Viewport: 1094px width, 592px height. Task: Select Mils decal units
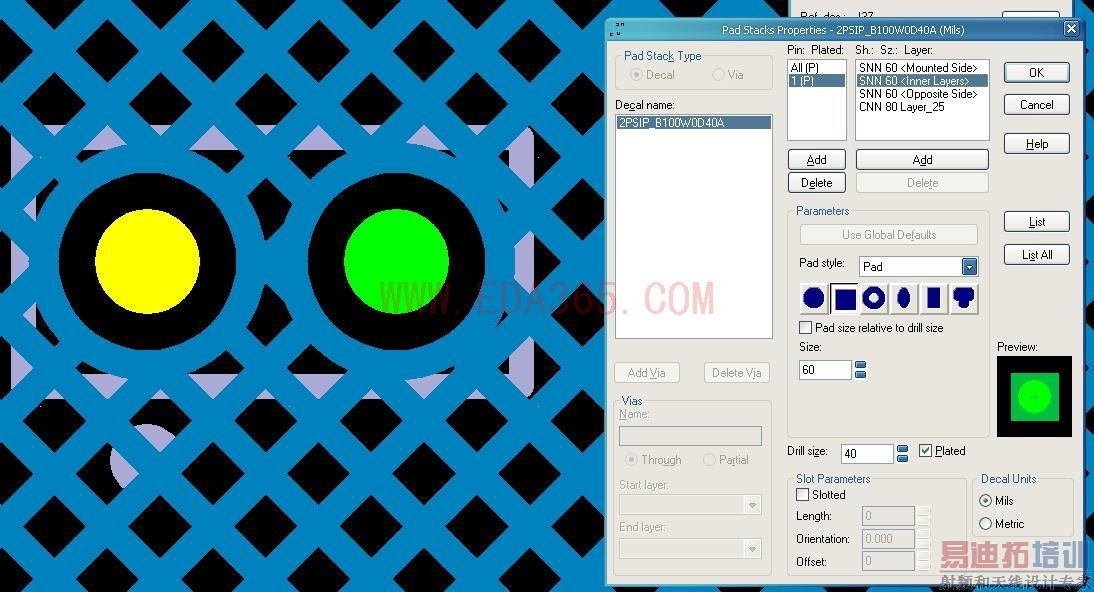[x=985, y=501]
